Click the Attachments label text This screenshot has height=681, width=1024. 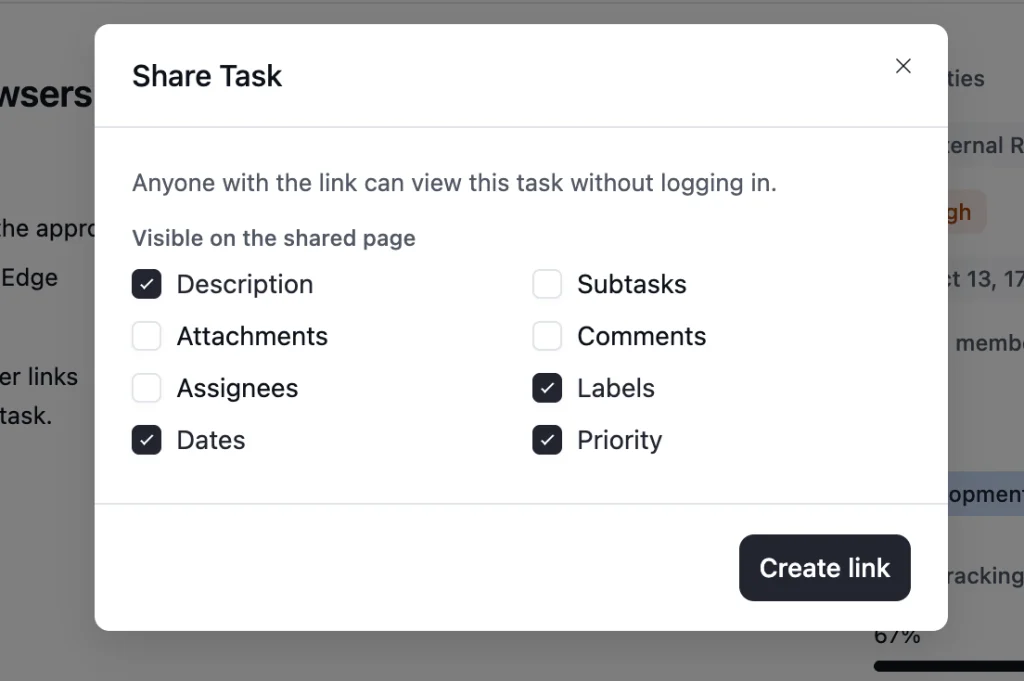click(x=252, y=336)
